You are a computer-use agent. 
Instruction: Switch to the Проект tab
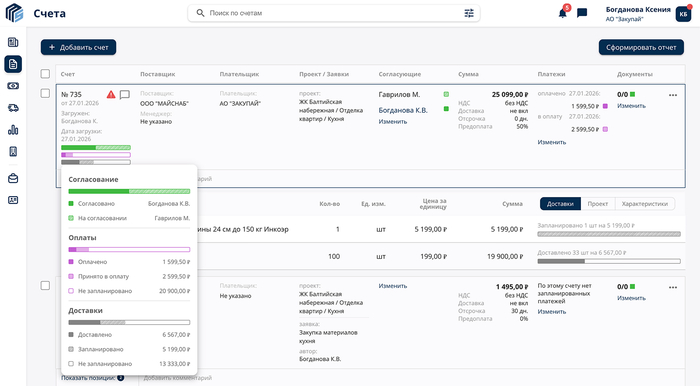click(598, 203)
